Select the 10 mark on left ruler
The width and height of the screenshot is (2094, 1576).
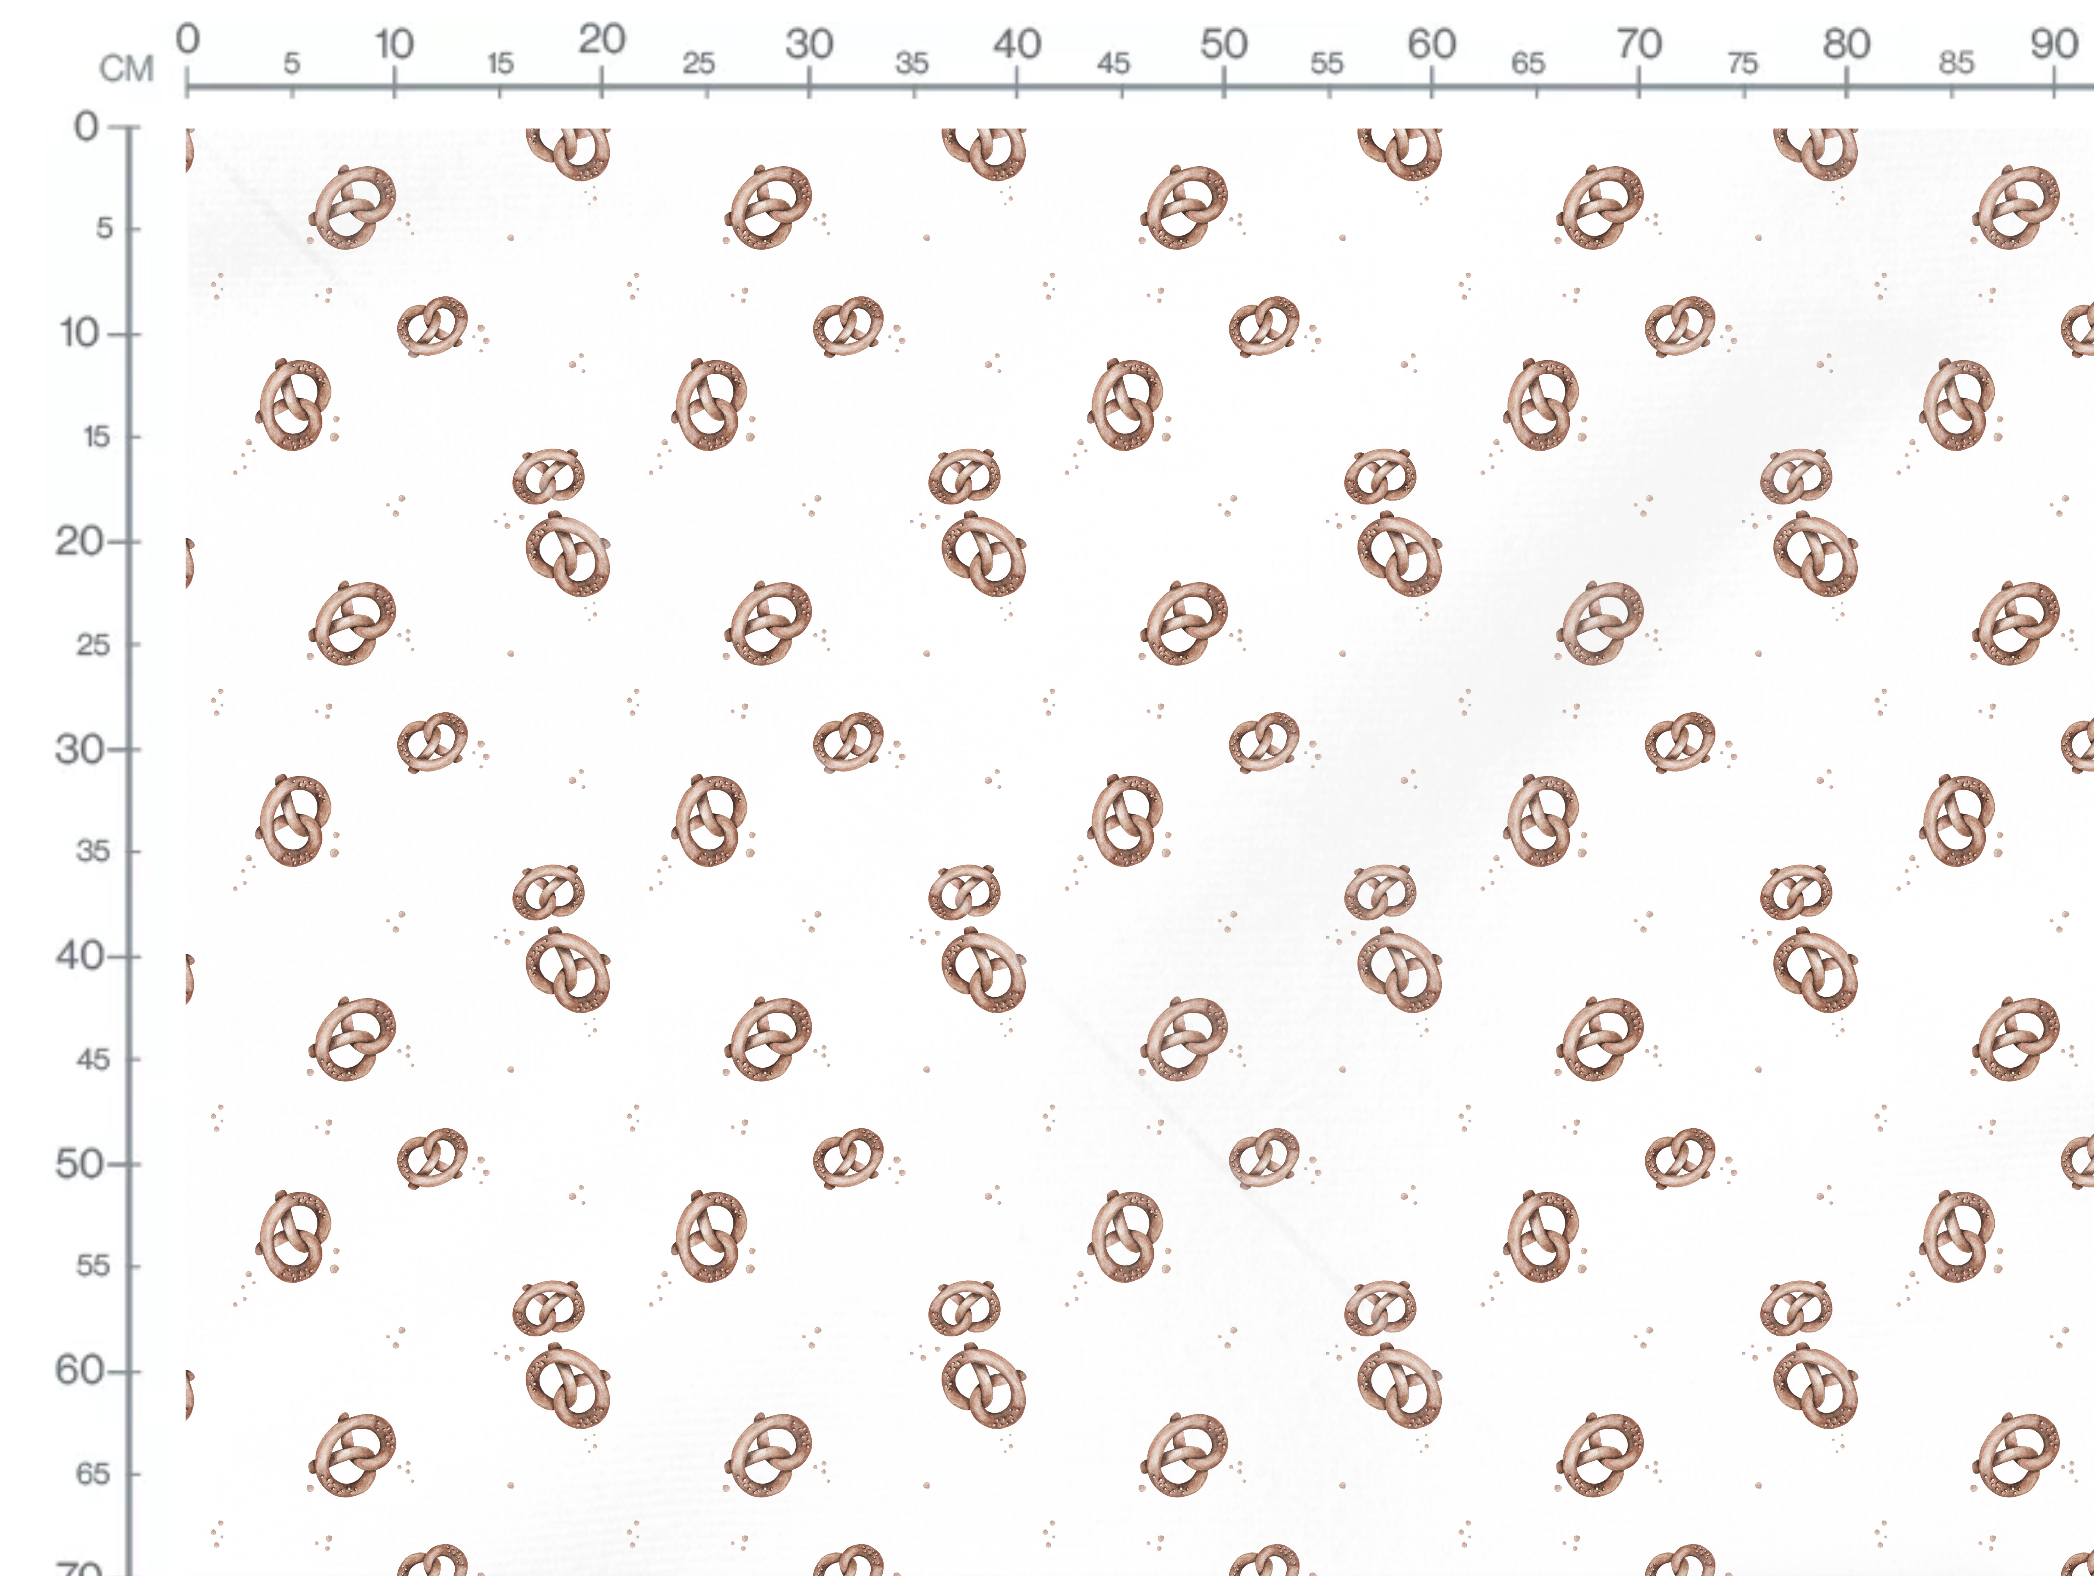click(80, 333)
